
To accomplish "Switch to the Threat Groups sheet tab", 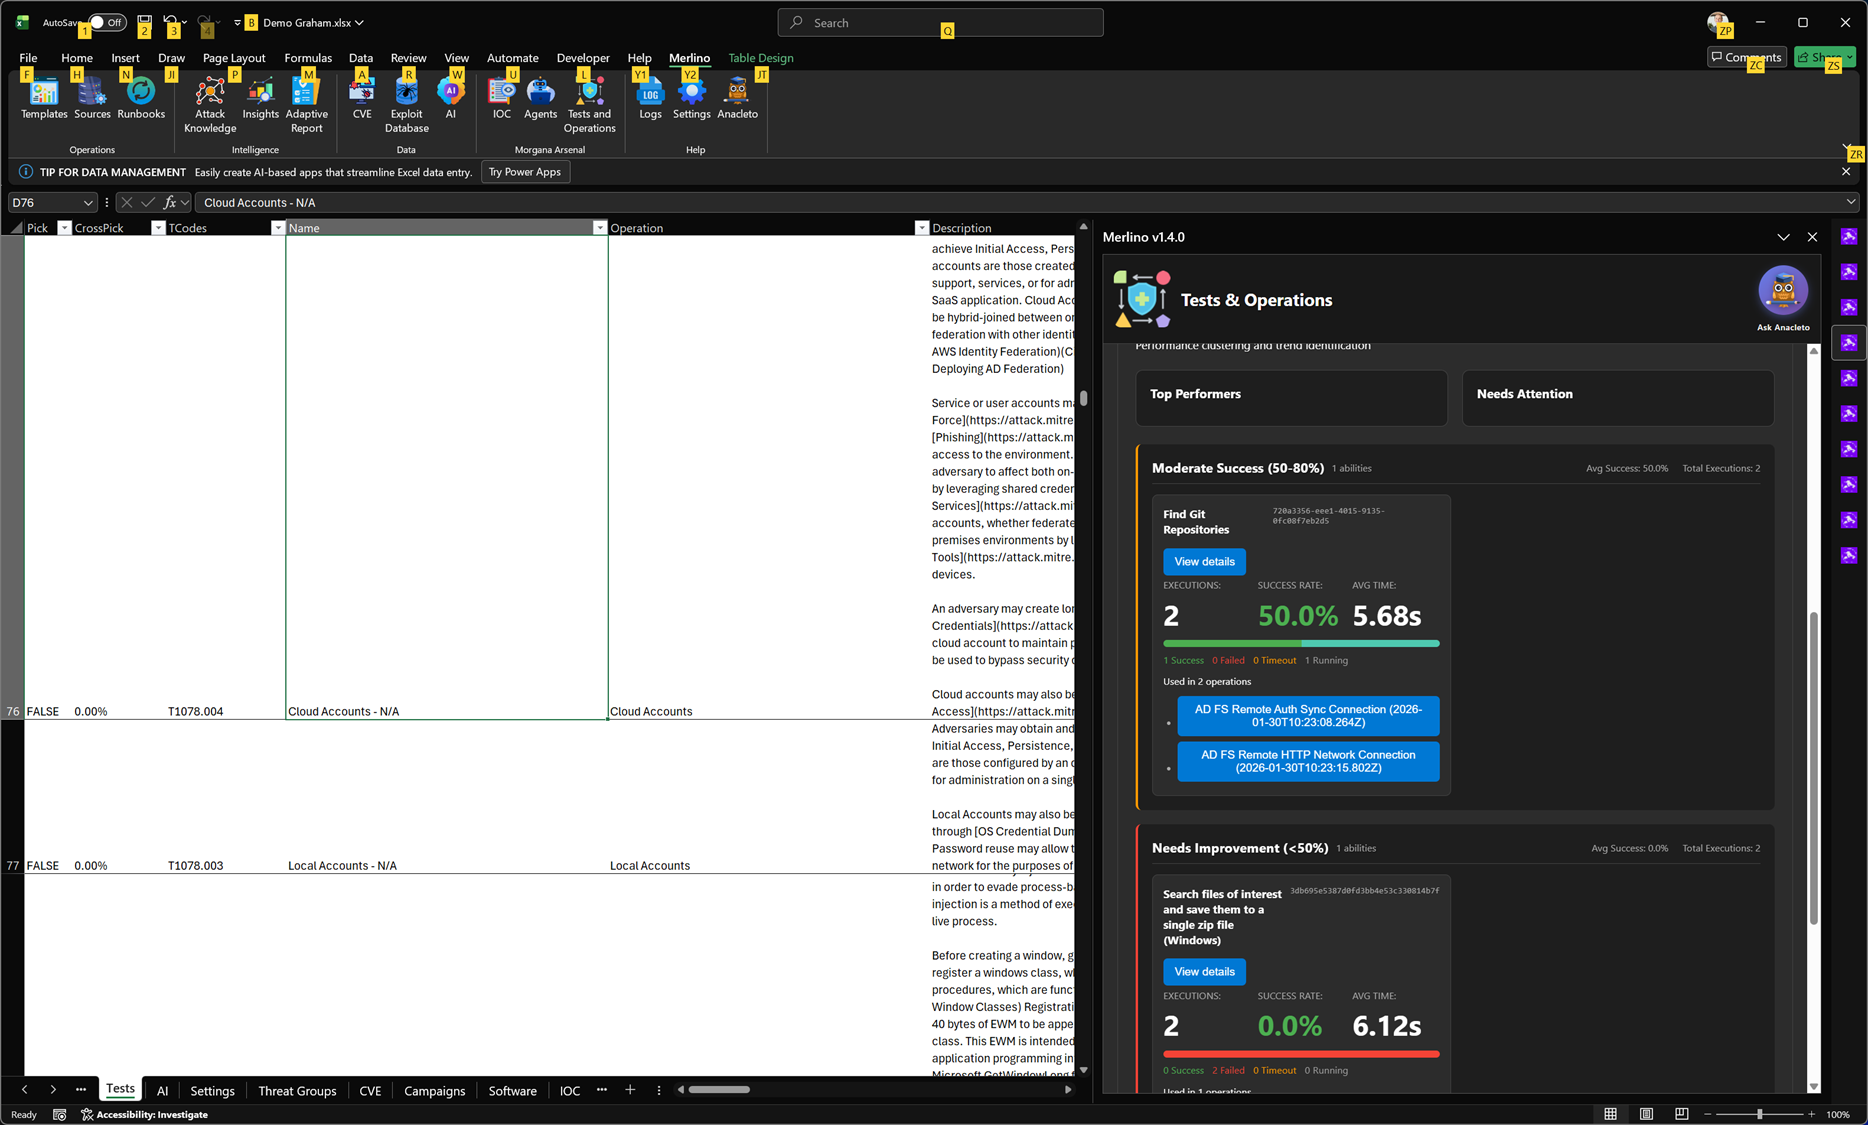I will pos(297,1090).
